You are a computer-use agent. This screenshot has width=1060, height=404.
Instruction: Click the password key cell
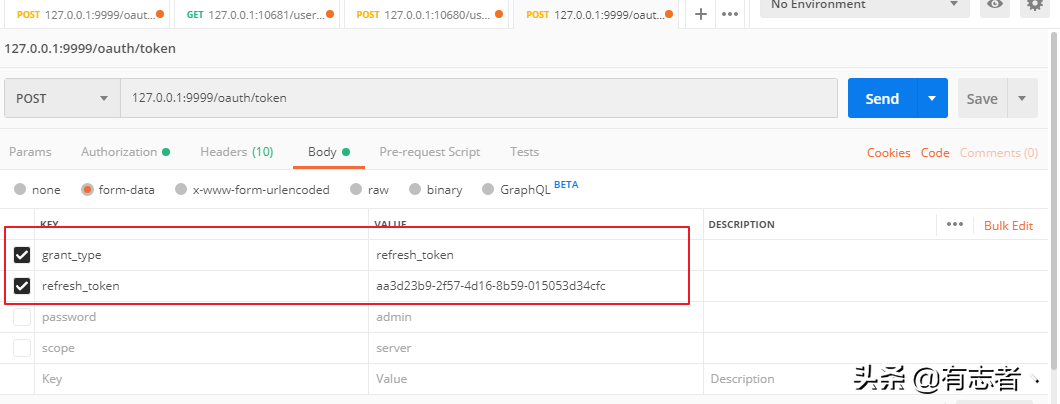(201, 317)
